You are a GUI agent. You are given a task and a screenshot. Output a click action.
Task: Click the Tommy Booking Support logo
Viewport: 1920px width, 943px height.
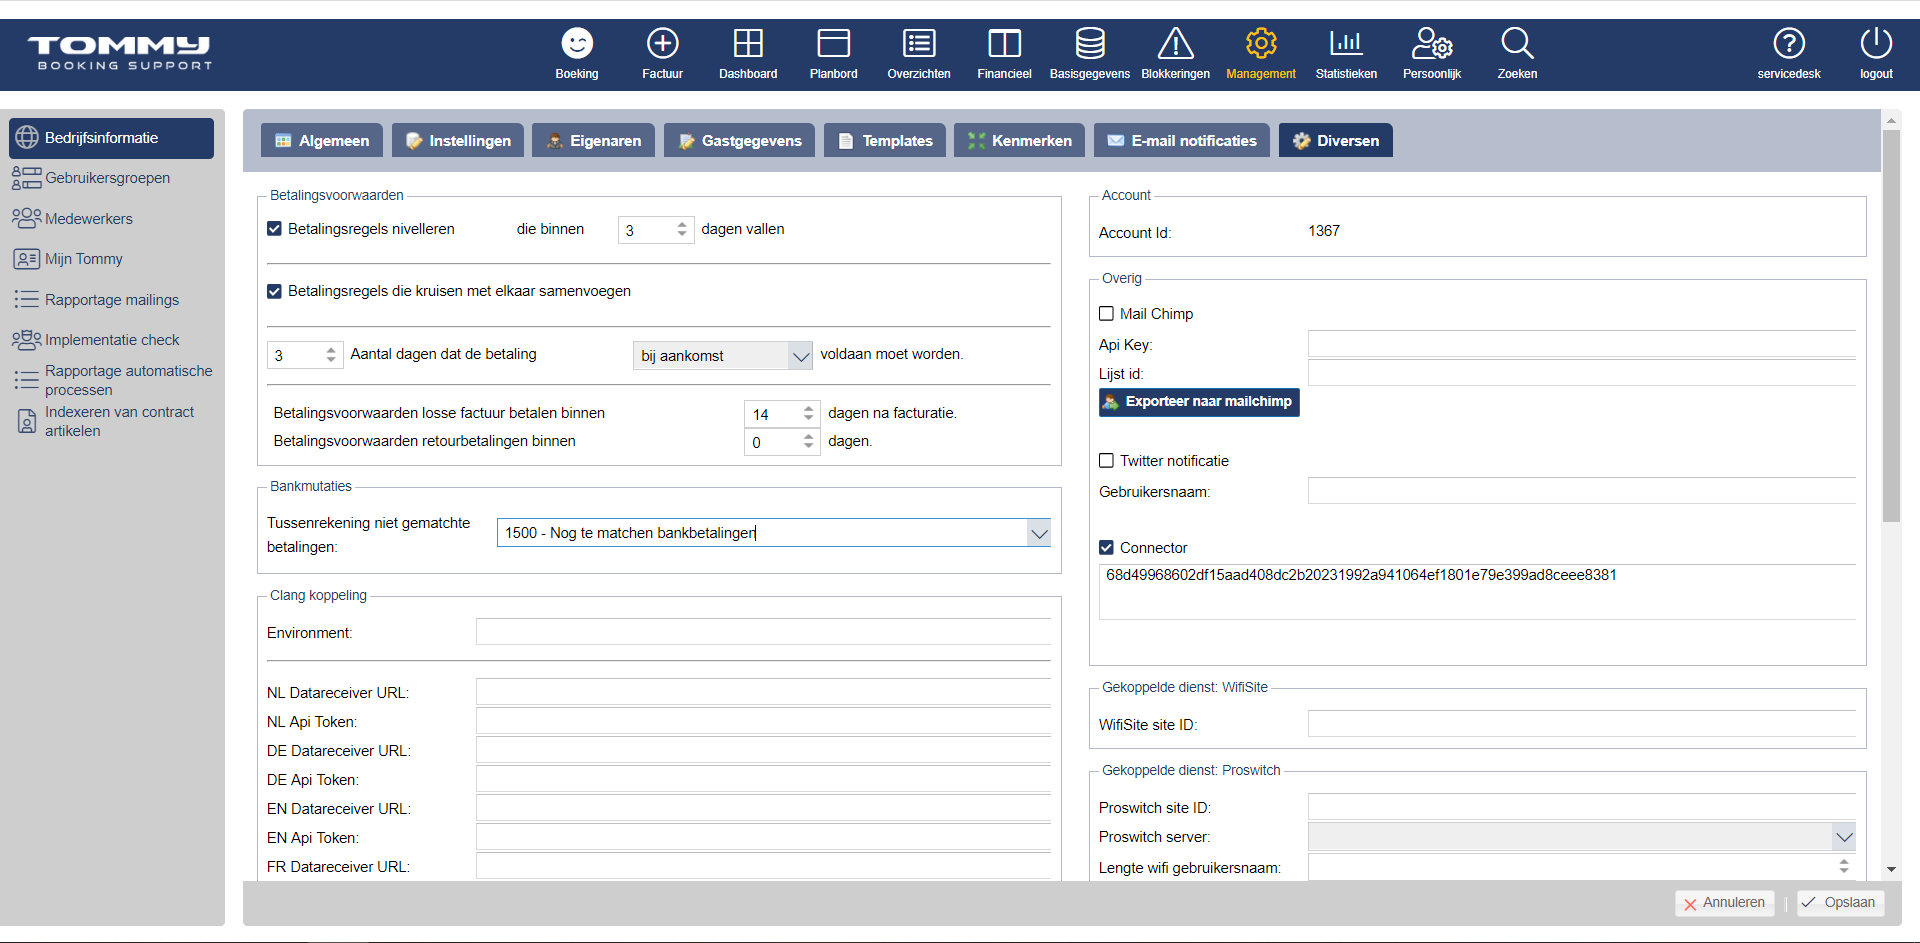click(120, 54)
